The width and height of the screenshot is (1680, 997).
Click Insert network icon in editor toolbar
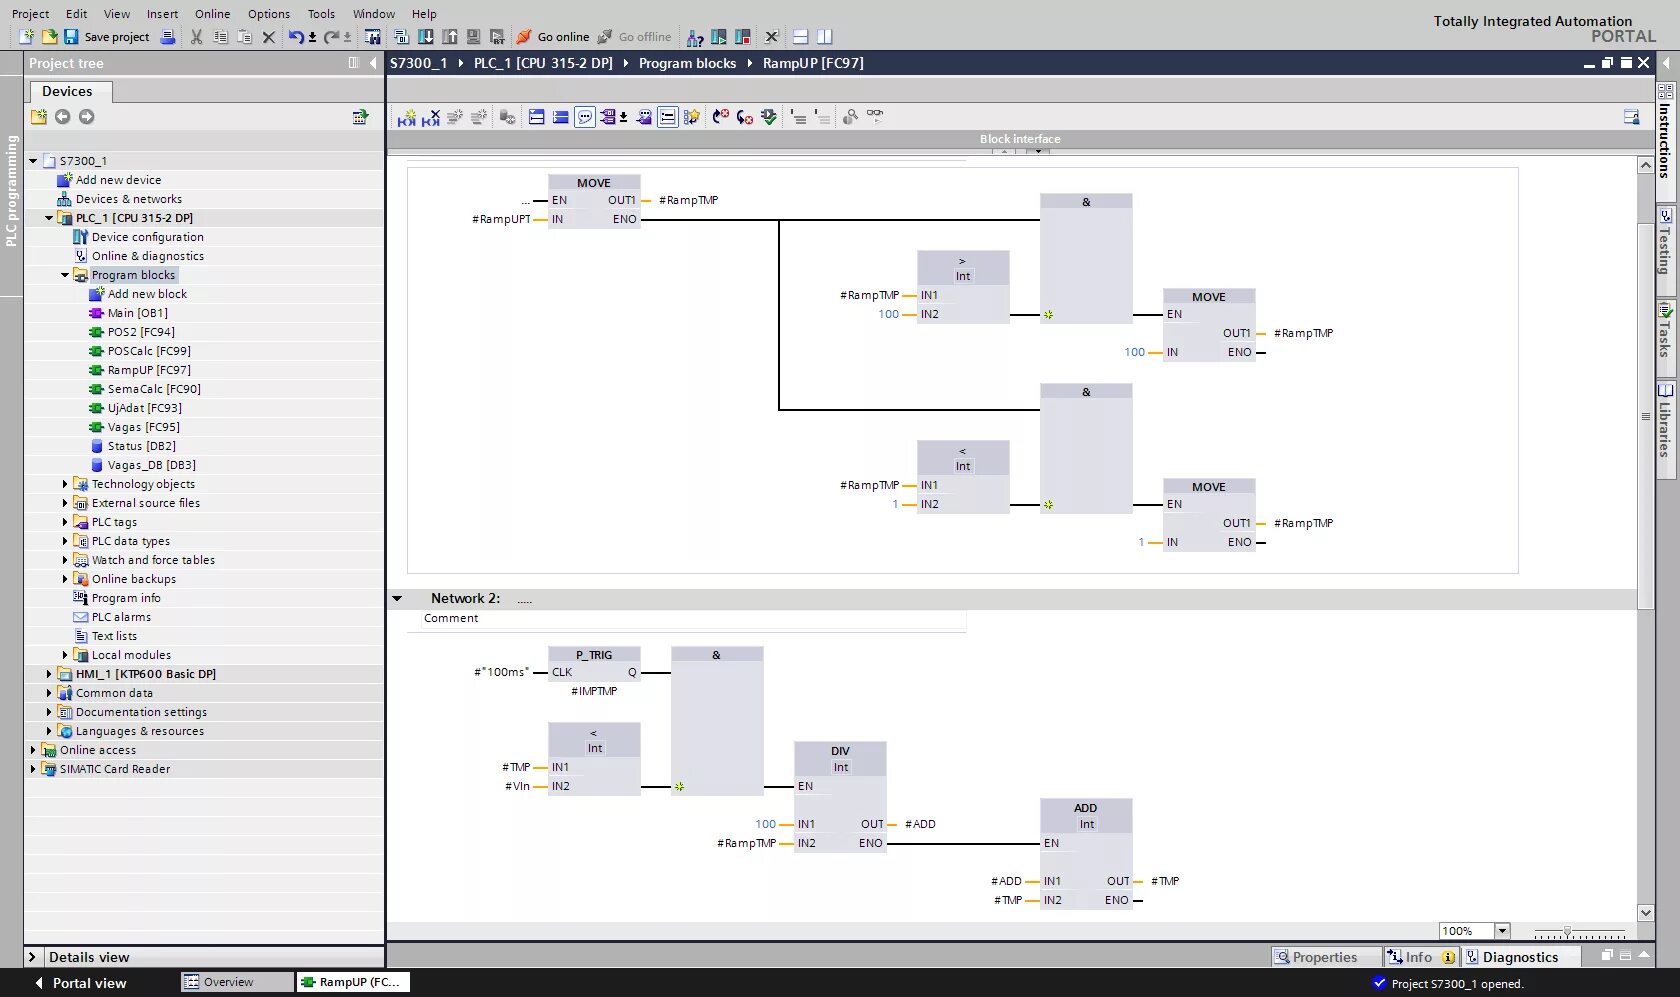(x=406, y=117)
